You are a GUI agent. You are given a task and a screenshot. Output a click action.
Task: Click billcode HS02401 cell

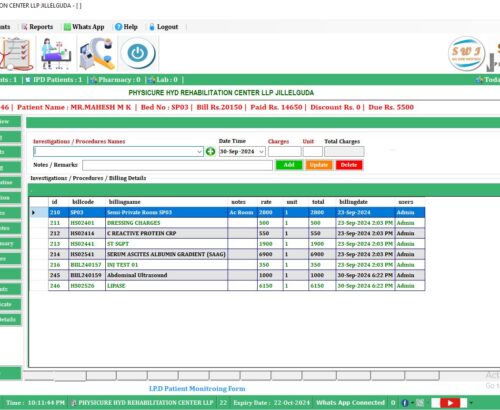87,223
